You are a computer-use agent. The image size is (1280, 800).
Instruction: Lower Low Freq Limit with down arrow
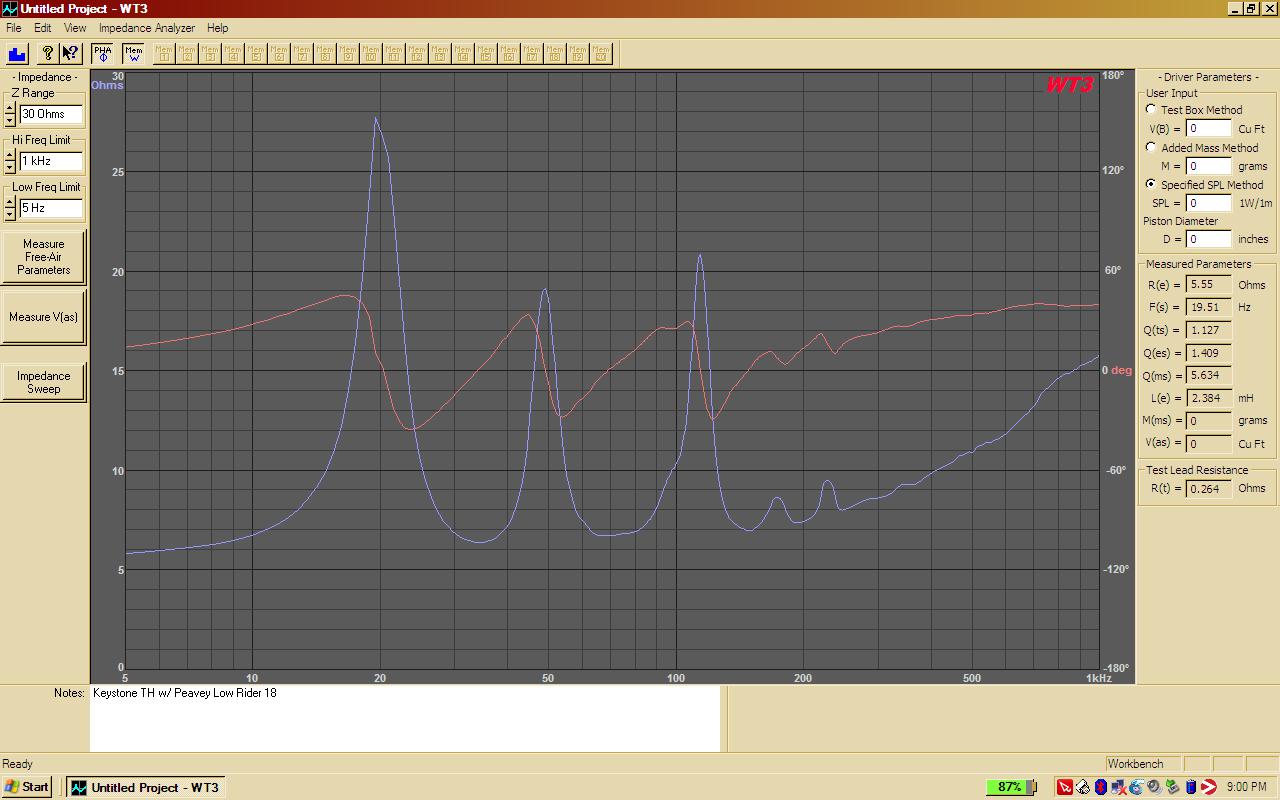point(10,213)
